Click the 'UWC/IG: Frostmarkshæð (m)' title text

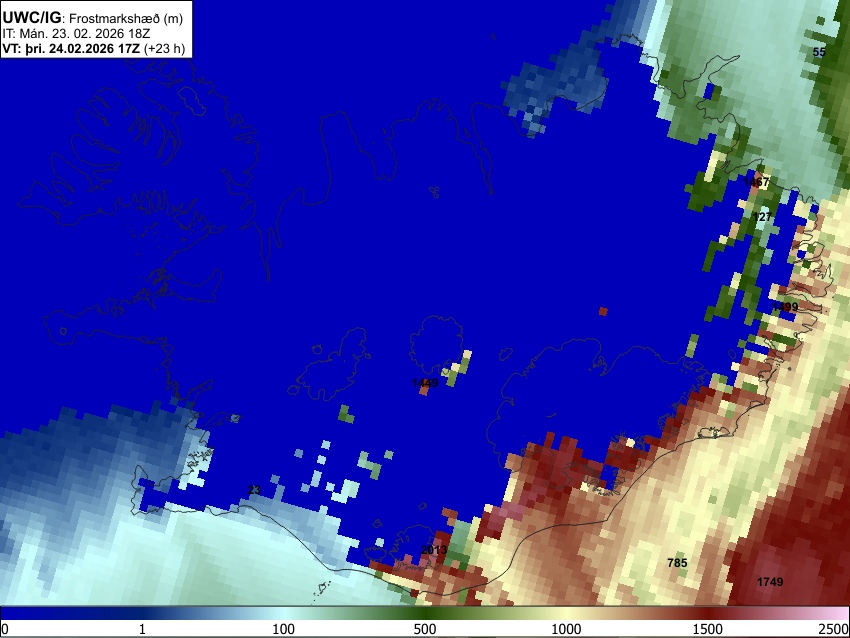coord(93,18)
